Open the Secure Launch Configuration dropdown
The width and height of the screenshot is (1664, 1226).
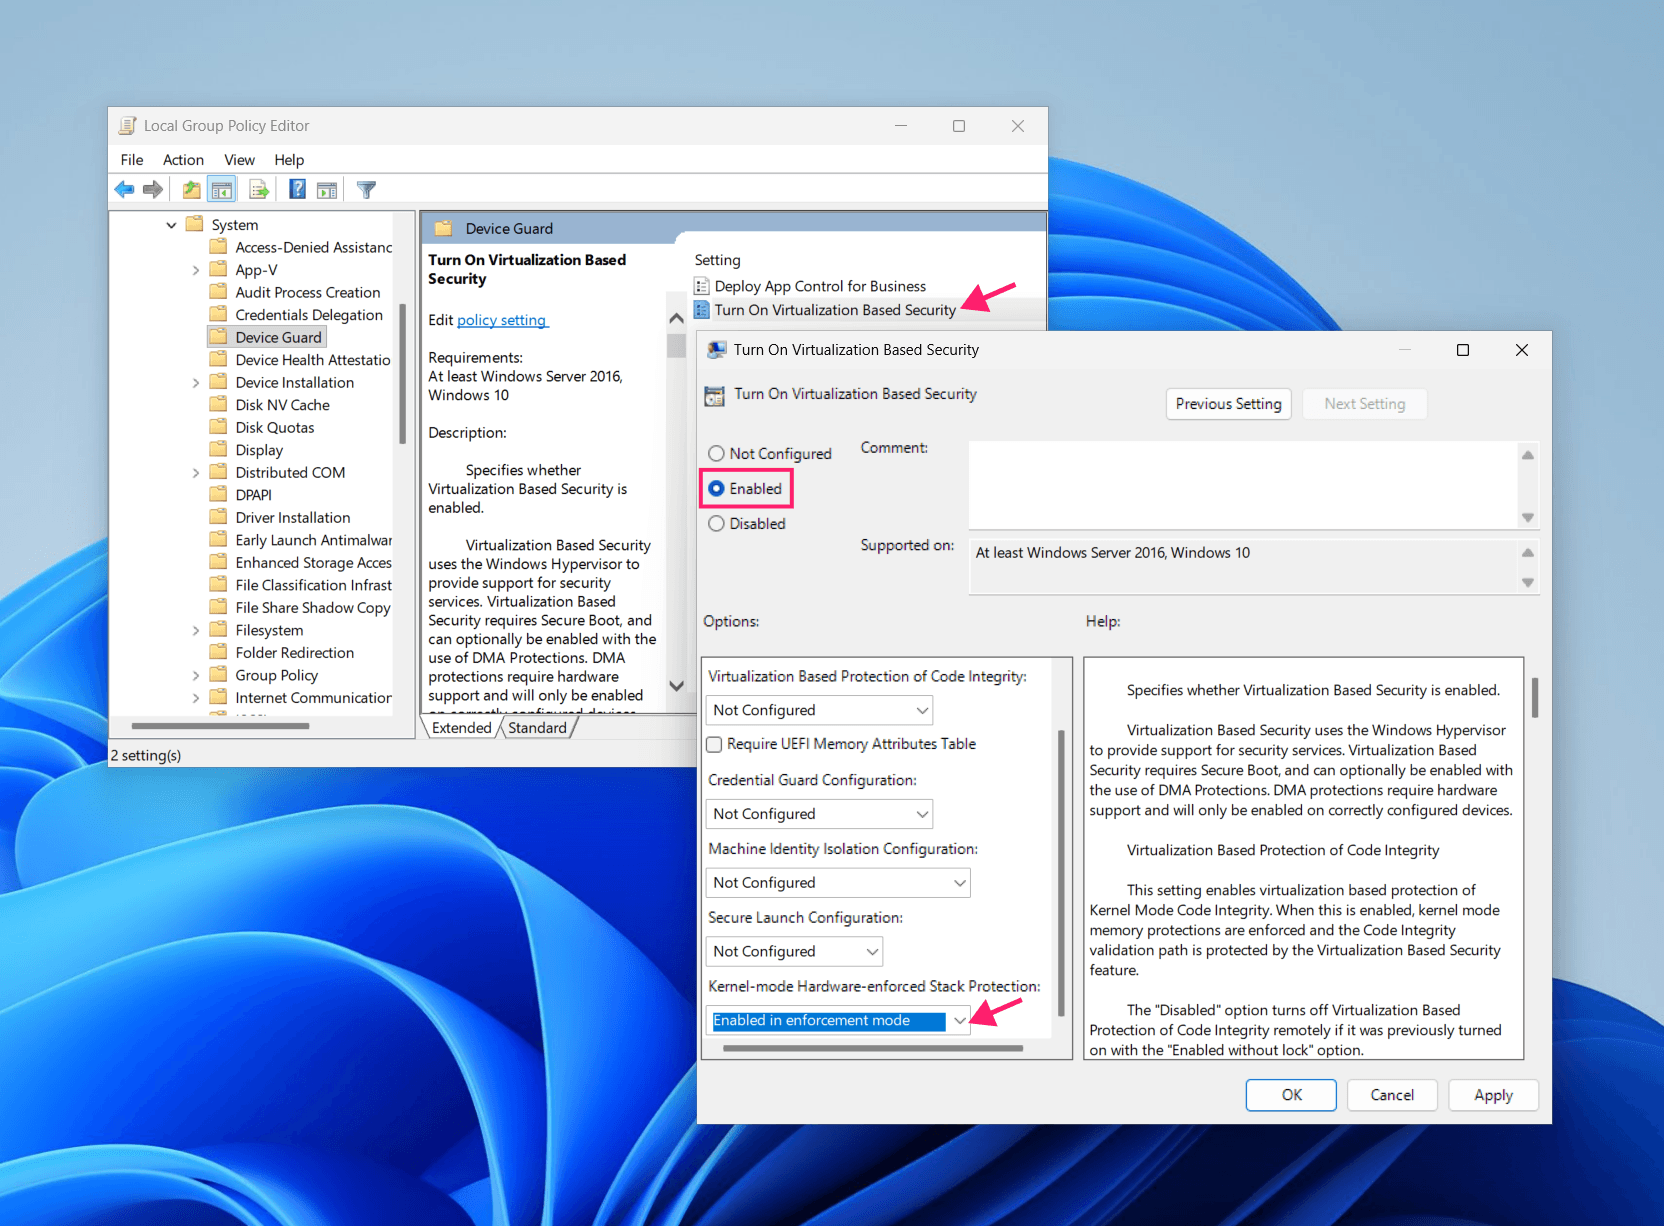795,951
